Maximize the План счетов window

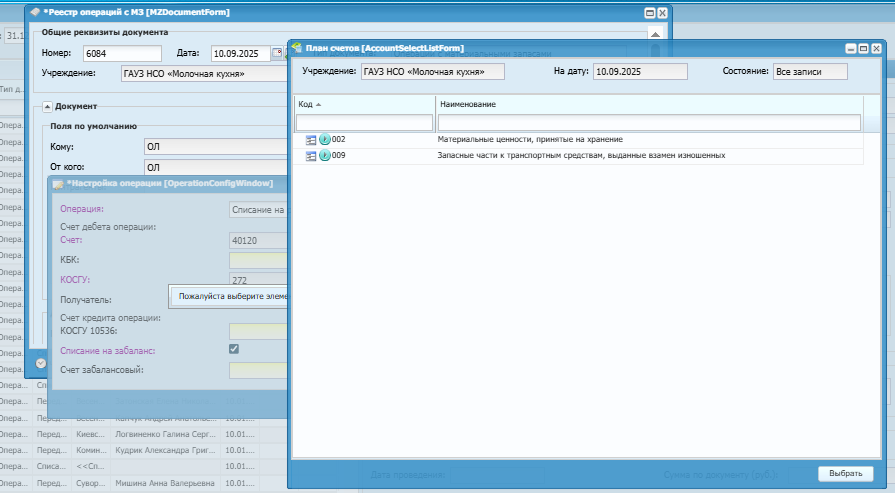pyautogui.click(x=864, y=49)
